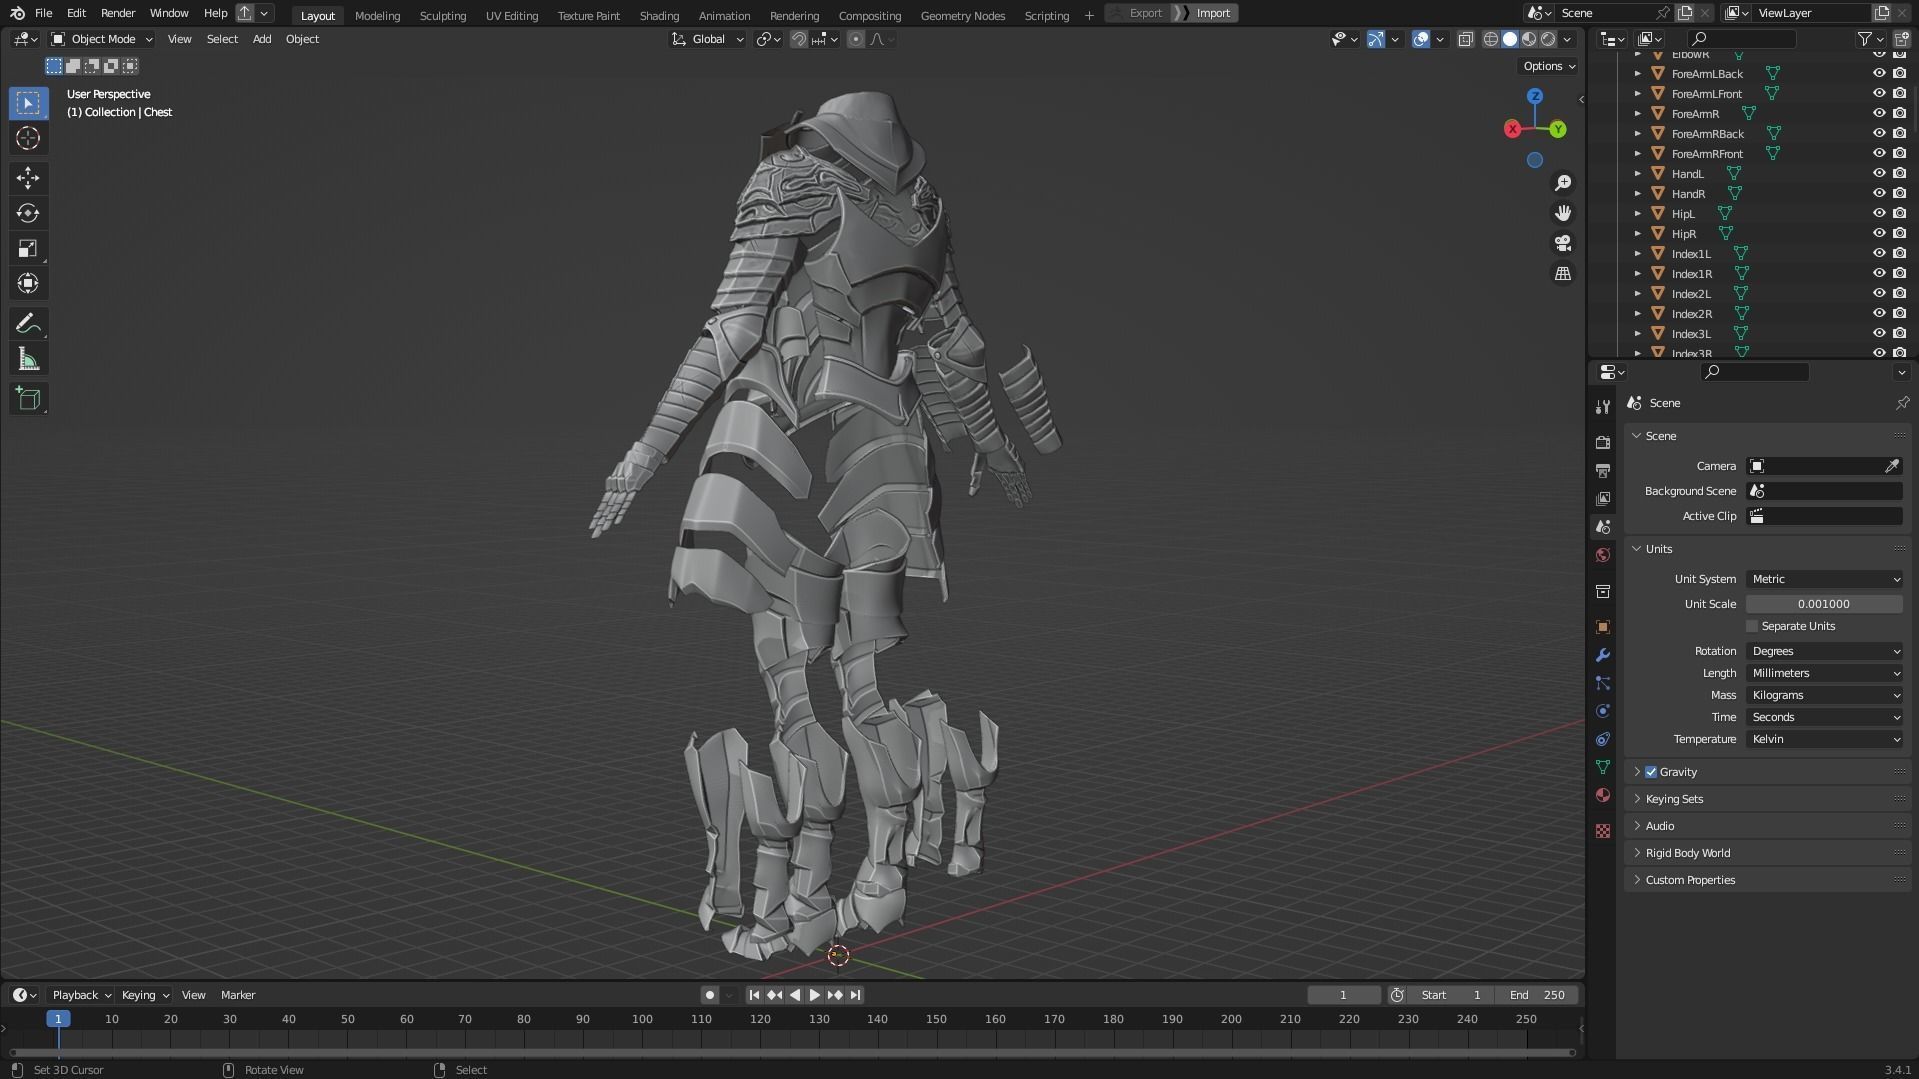This screenshot has width=1919, height=1079.
Task: Select the Cursor tool in toolbar
Action: pyautogui.click(x=28, y=138)
